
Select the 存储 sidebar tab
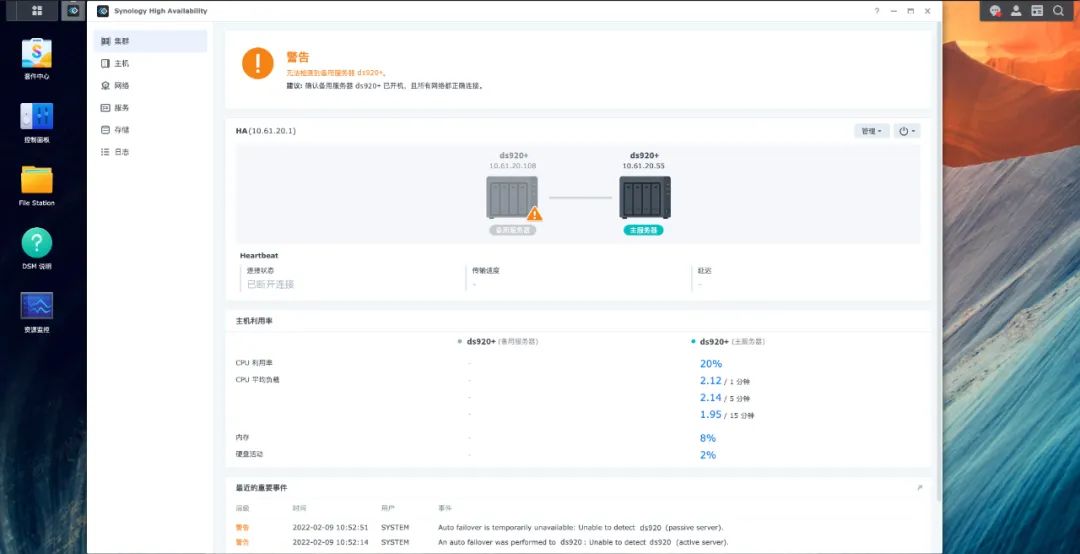[150, 130]
